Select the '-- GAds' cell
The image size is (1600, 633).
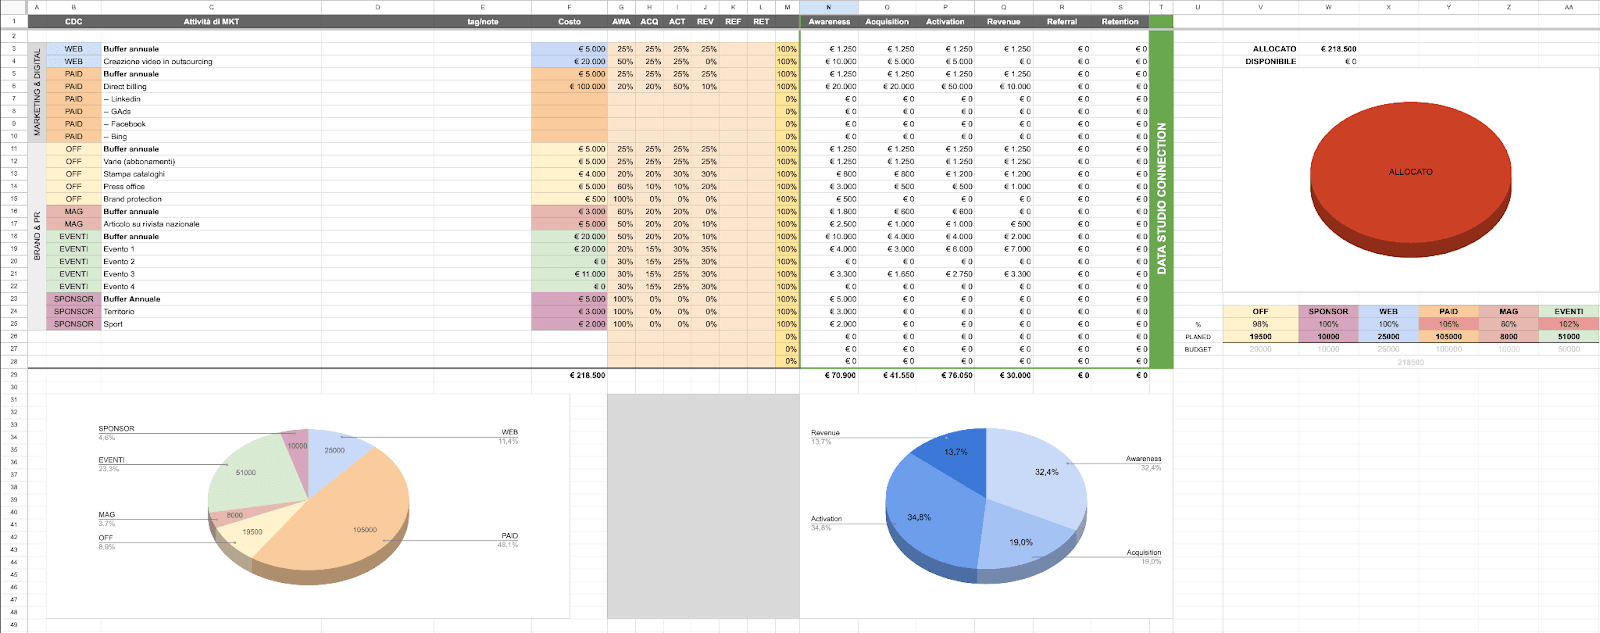tap(211, 111)
